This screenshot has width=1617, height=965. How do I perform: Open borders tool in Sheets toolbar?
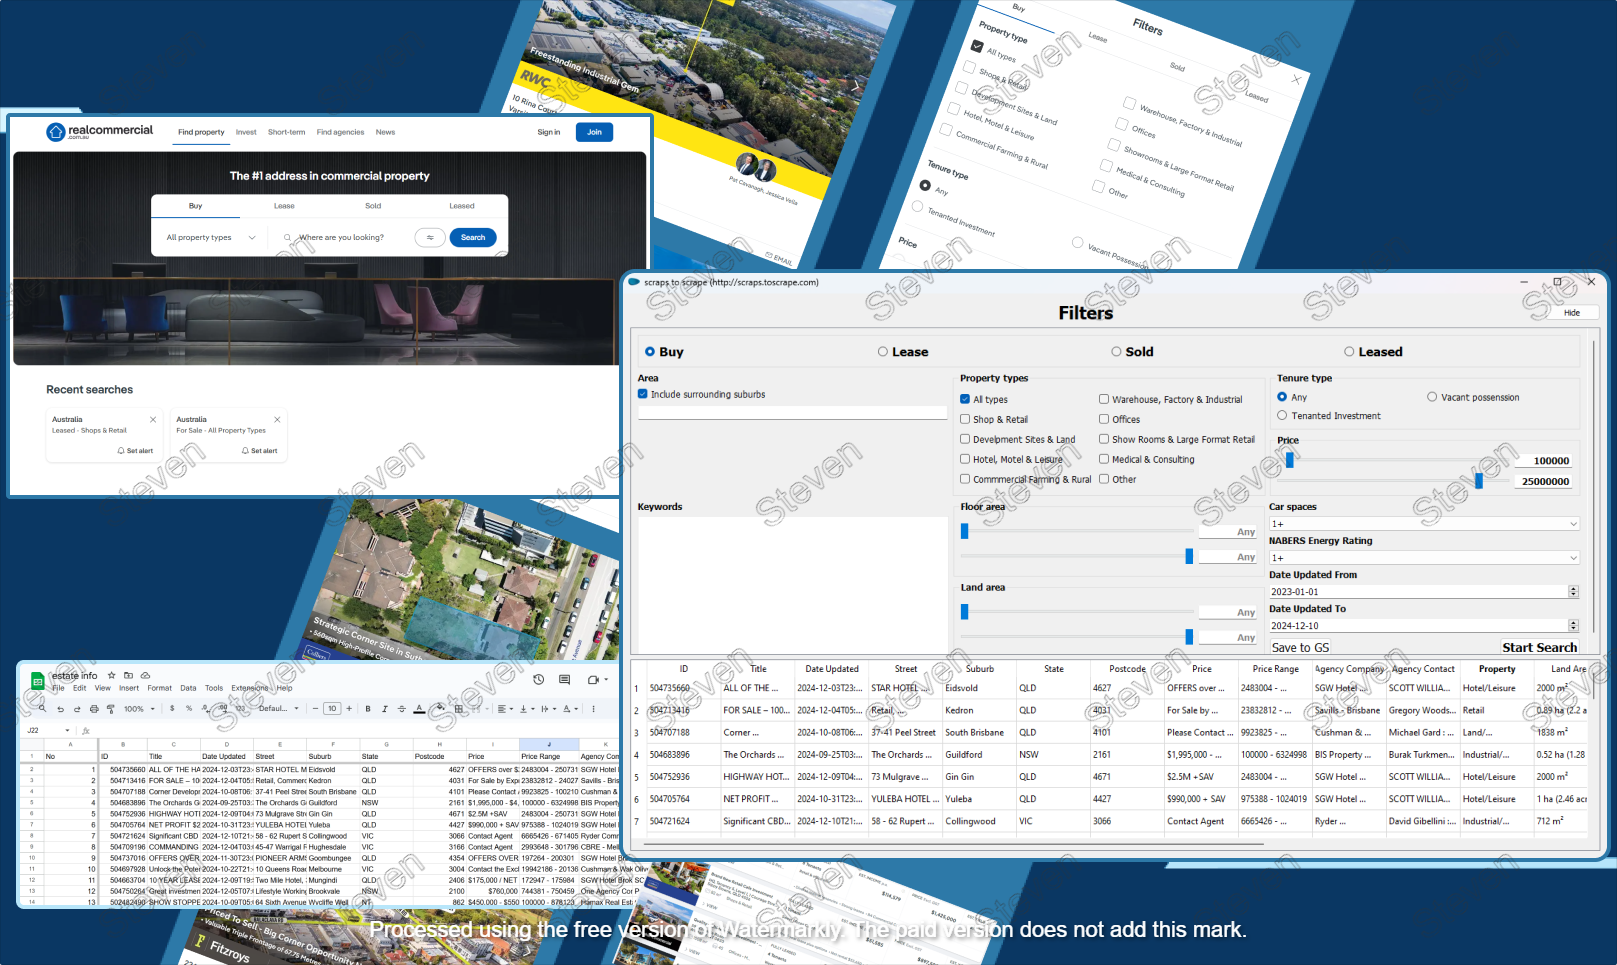(x=458, y=708)
